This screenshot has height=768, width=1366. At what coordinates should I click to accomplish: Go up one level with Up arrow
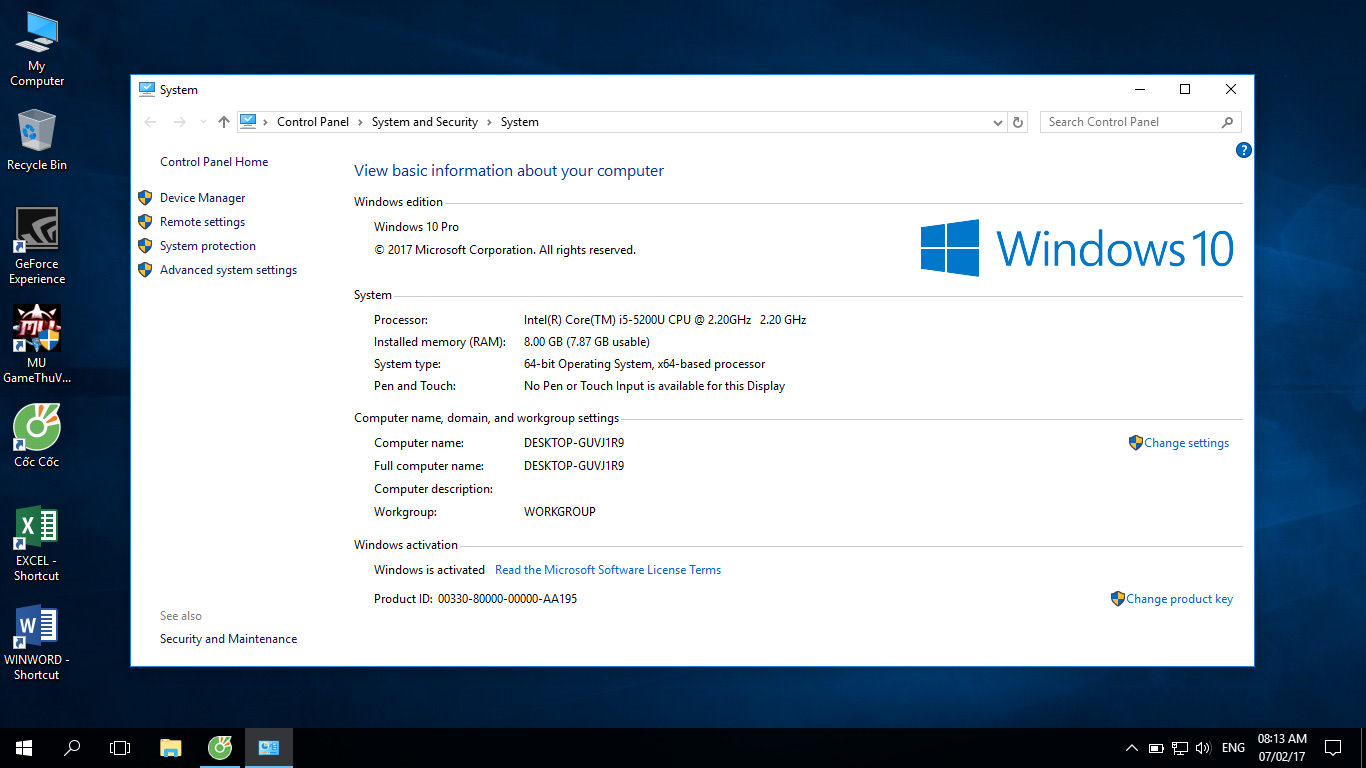point(224,122)
